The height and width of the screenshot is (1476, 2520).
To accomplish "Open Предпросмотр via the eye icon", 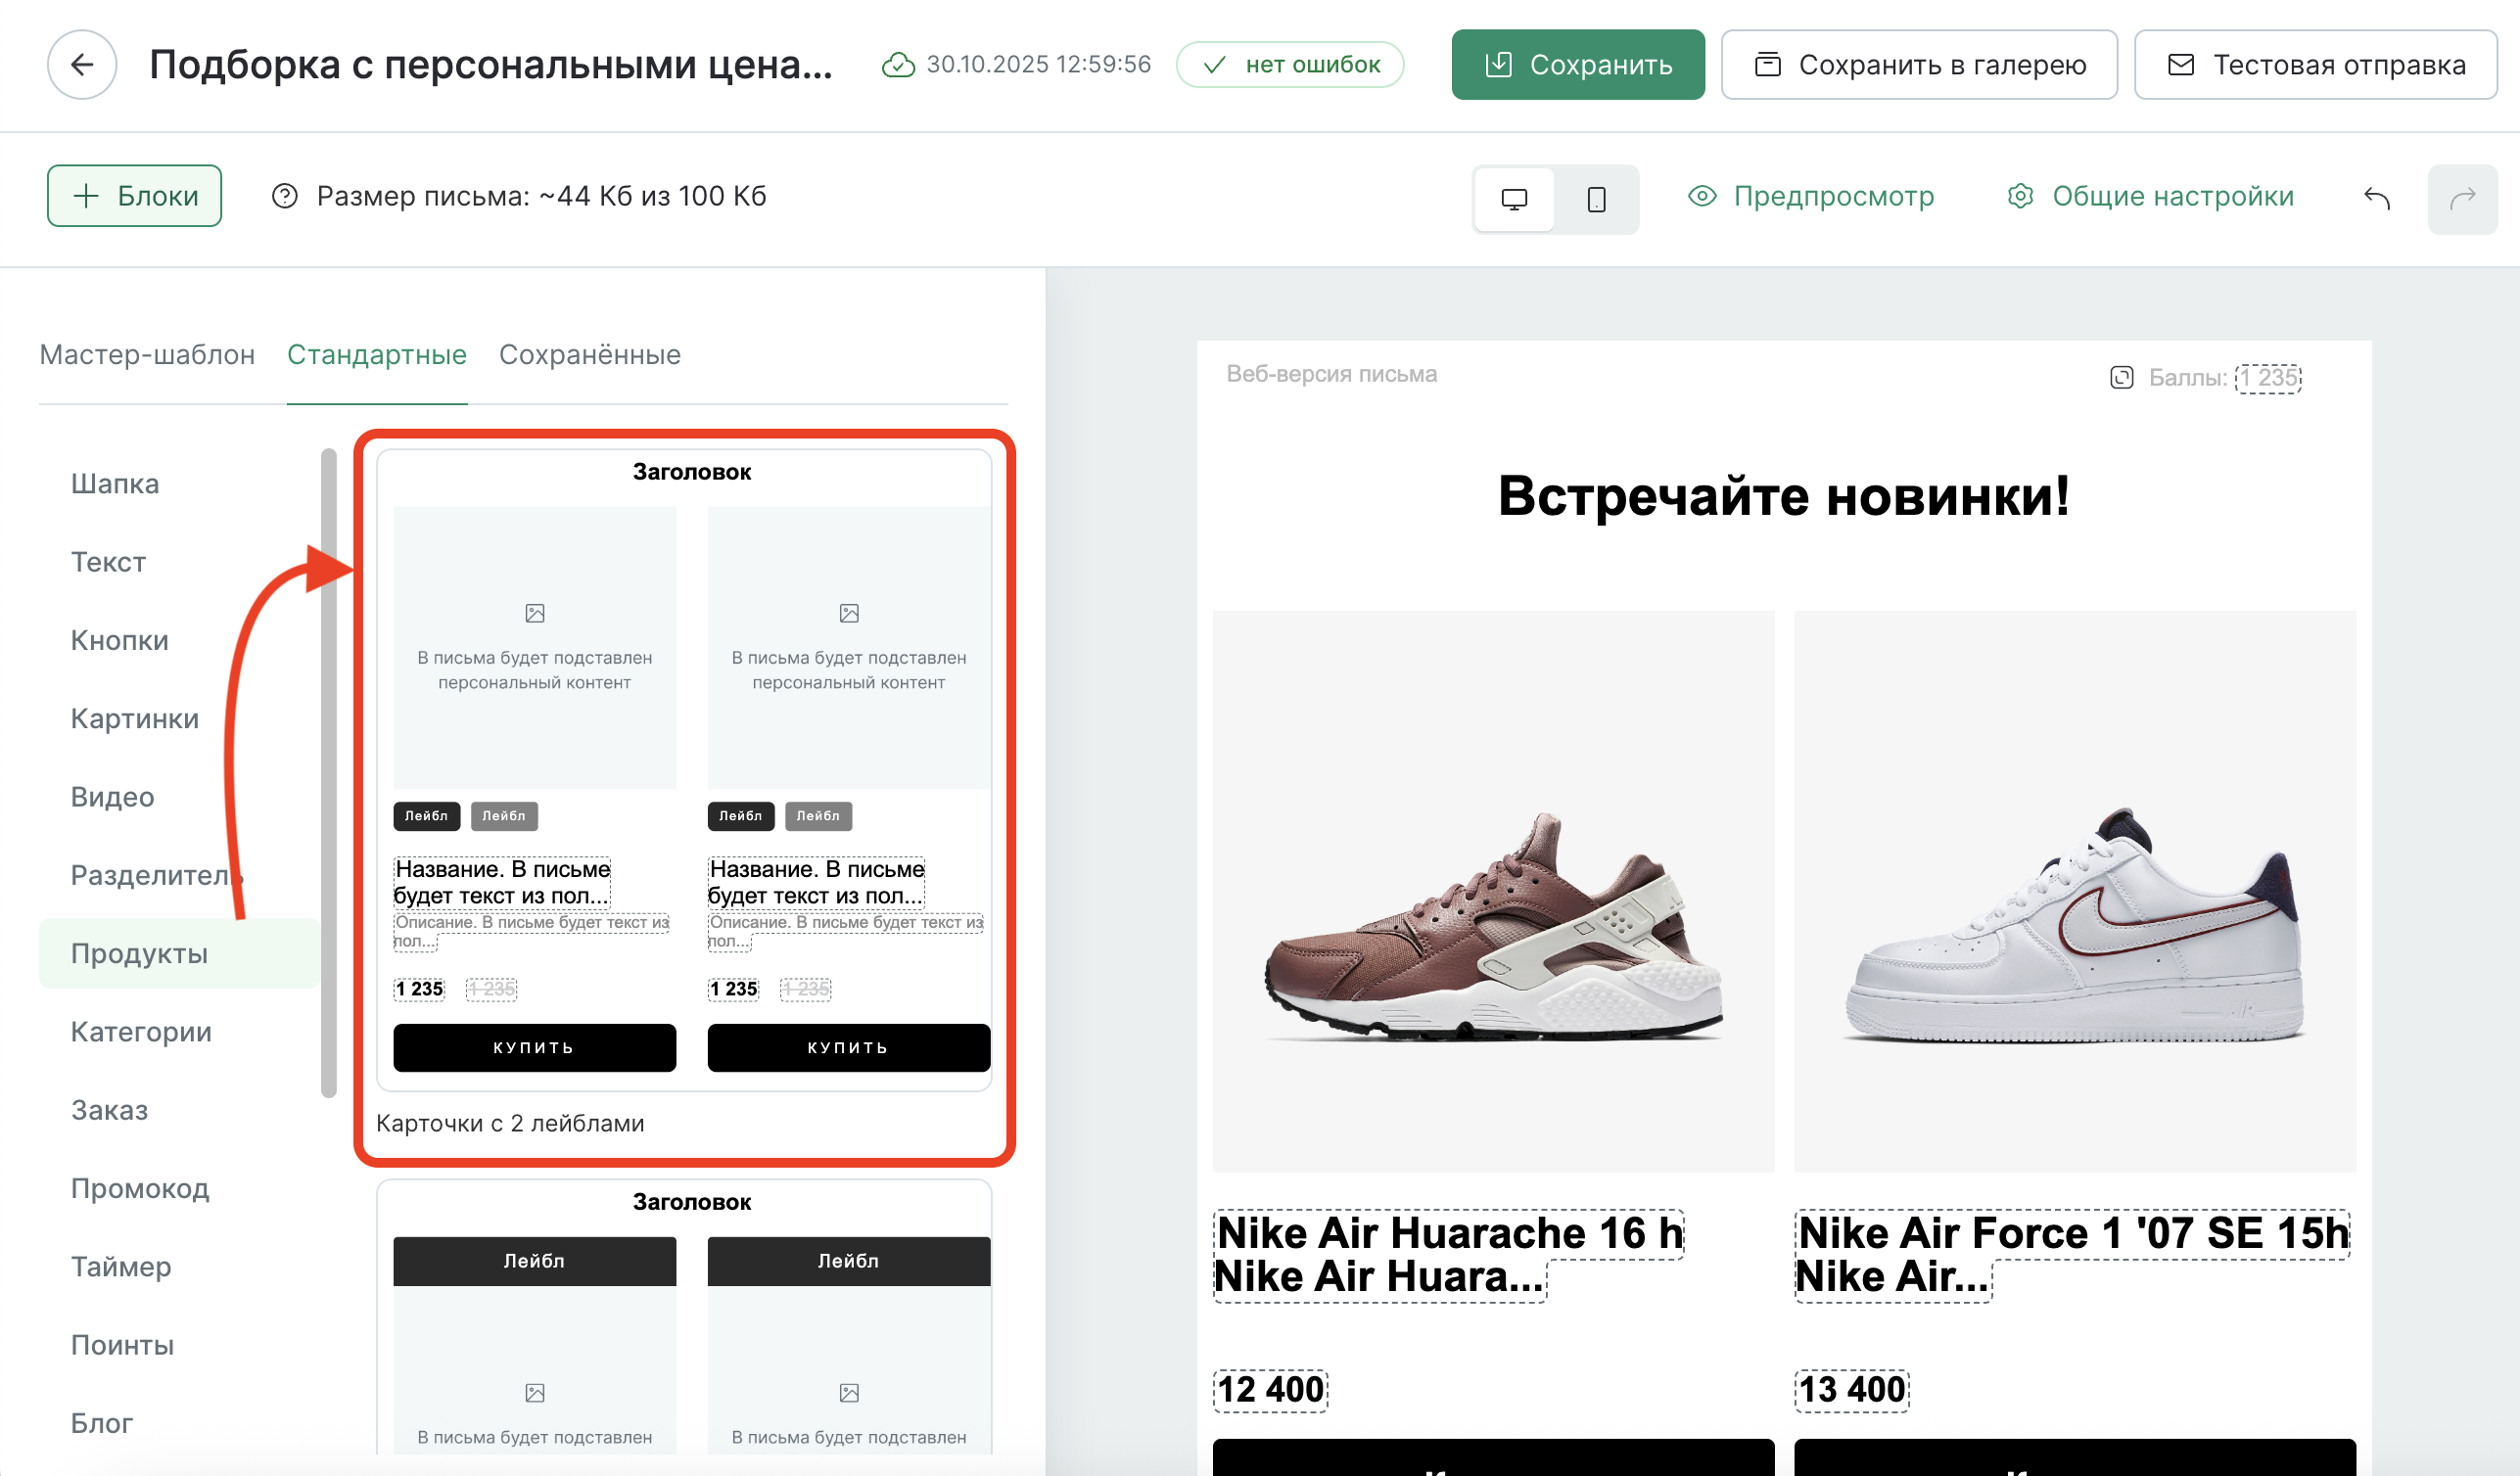I will pos(1703,196).
